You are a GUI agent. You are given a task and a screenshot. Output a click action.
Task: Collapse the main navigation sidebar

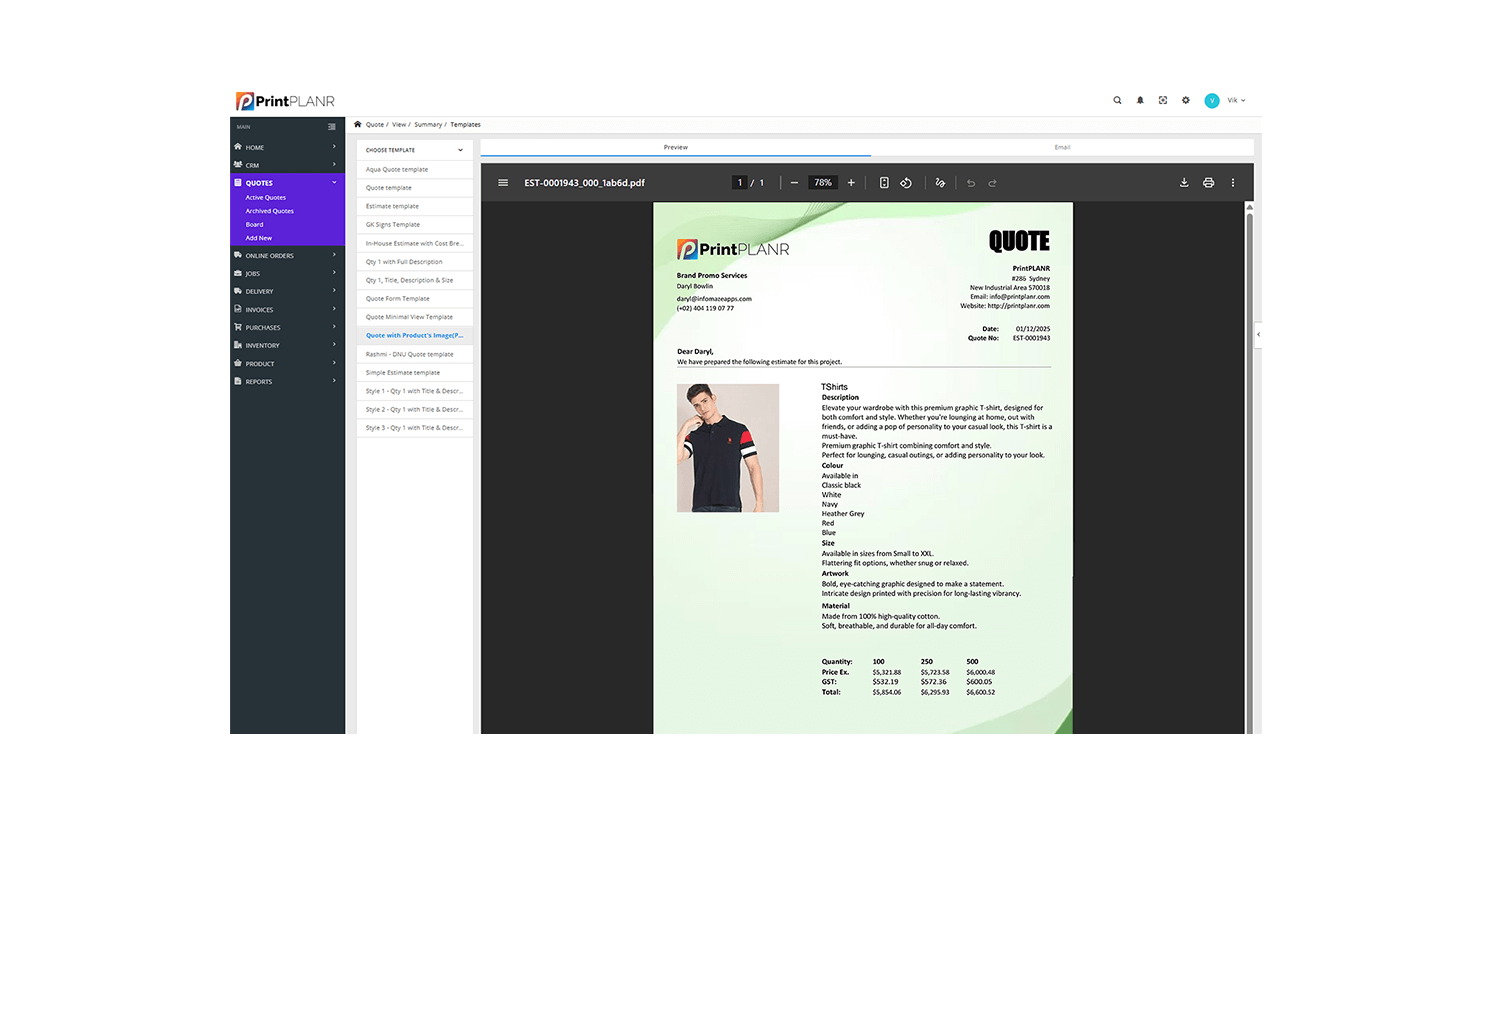coord(332,127)
